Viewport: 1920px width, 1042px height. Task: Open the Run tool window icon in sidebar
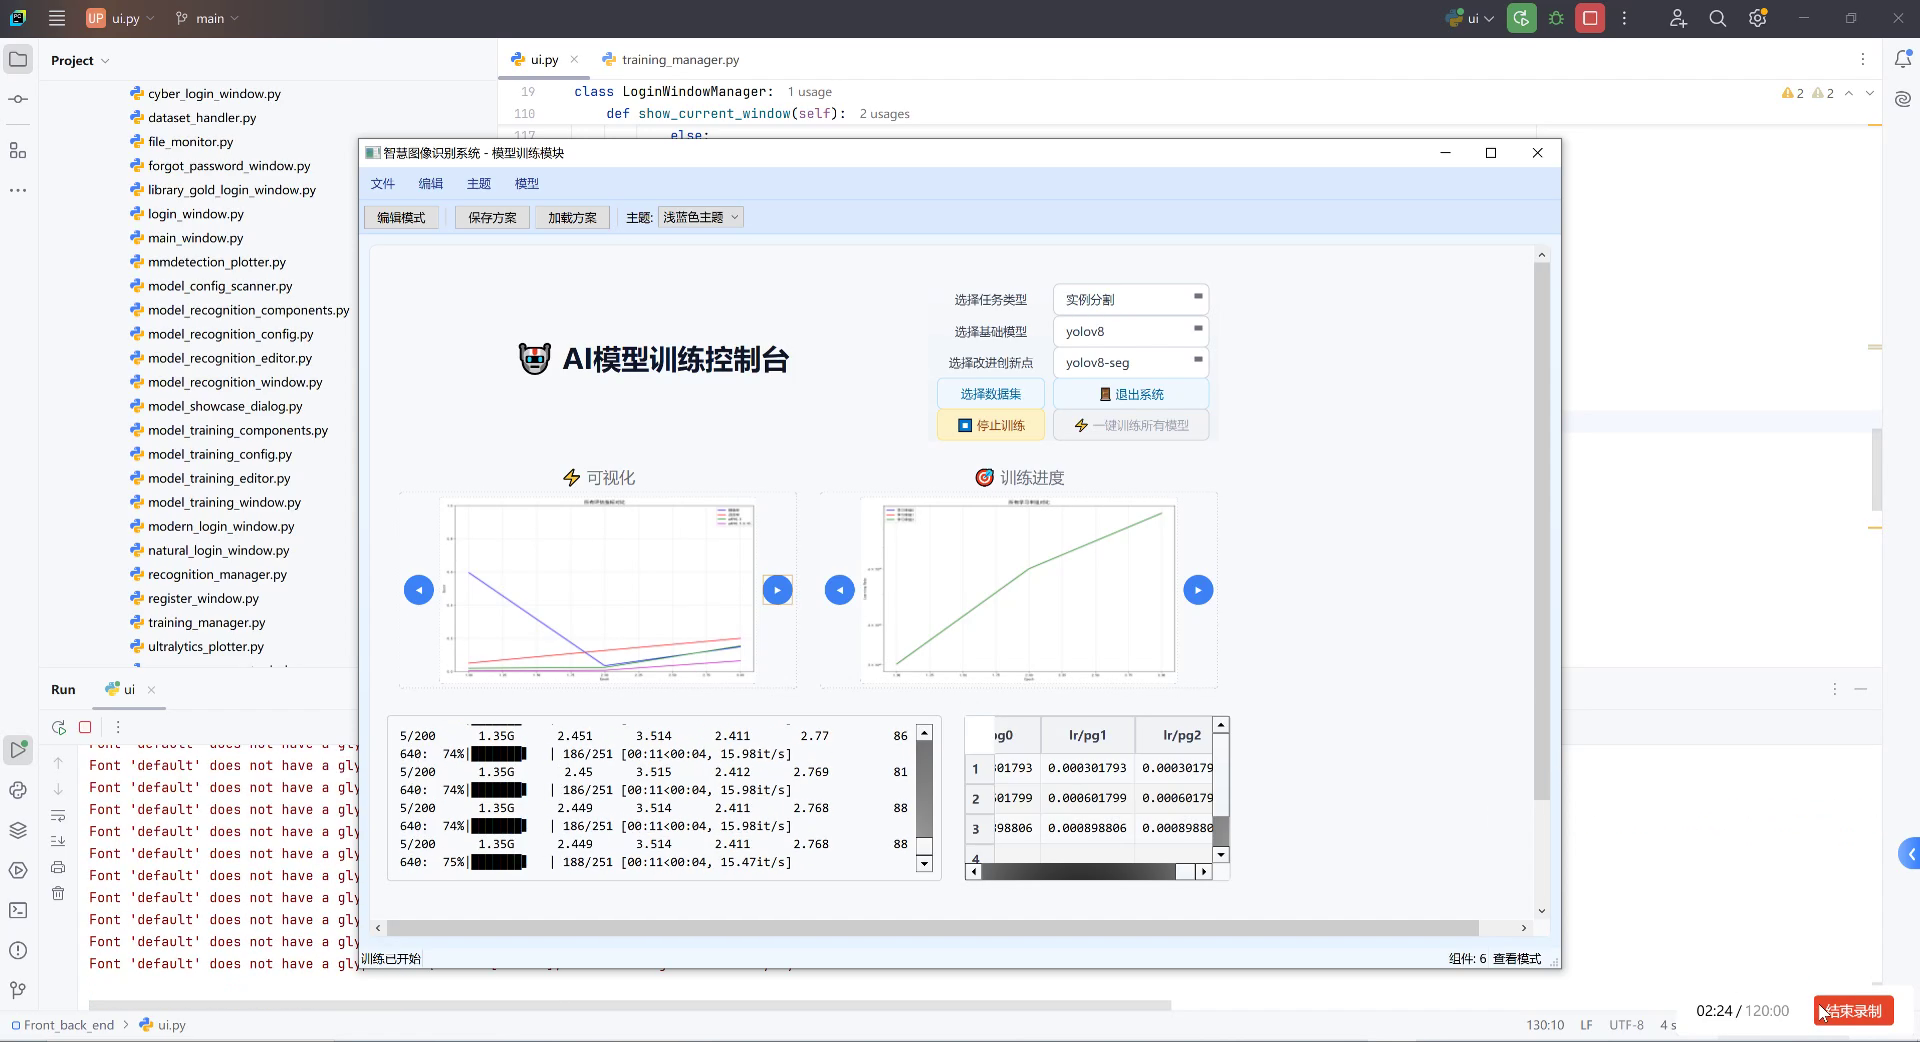(x=18, y=749)
